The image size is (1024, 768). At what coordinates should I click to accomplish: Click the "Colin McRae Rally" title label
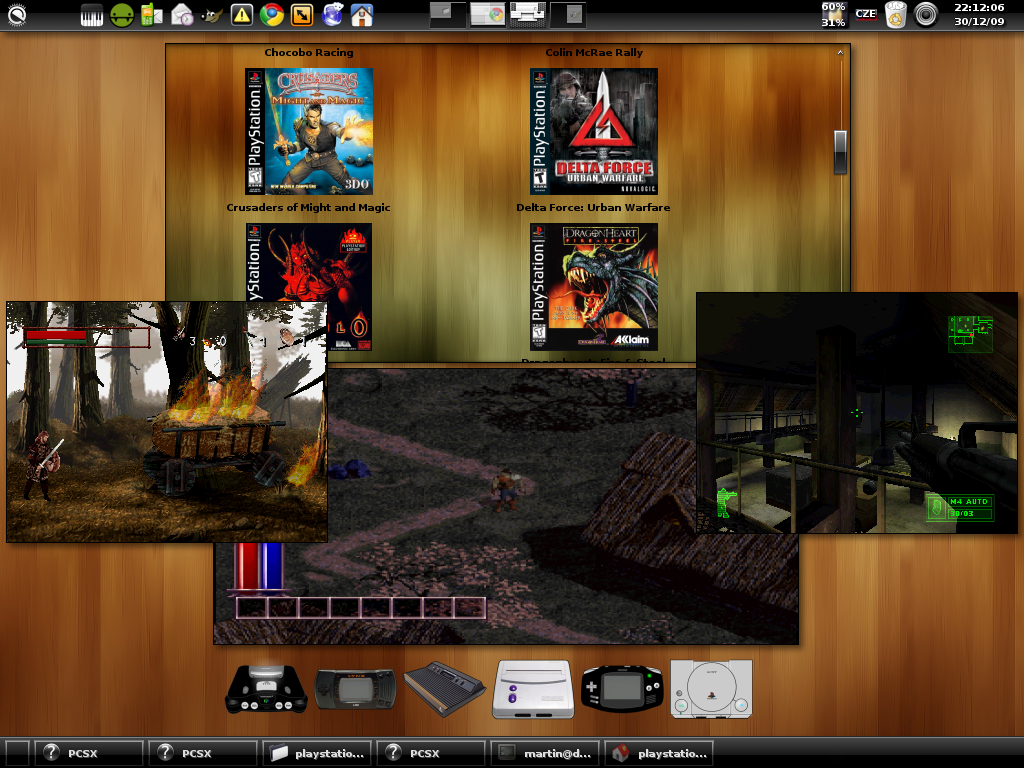[x=594, y=52]
